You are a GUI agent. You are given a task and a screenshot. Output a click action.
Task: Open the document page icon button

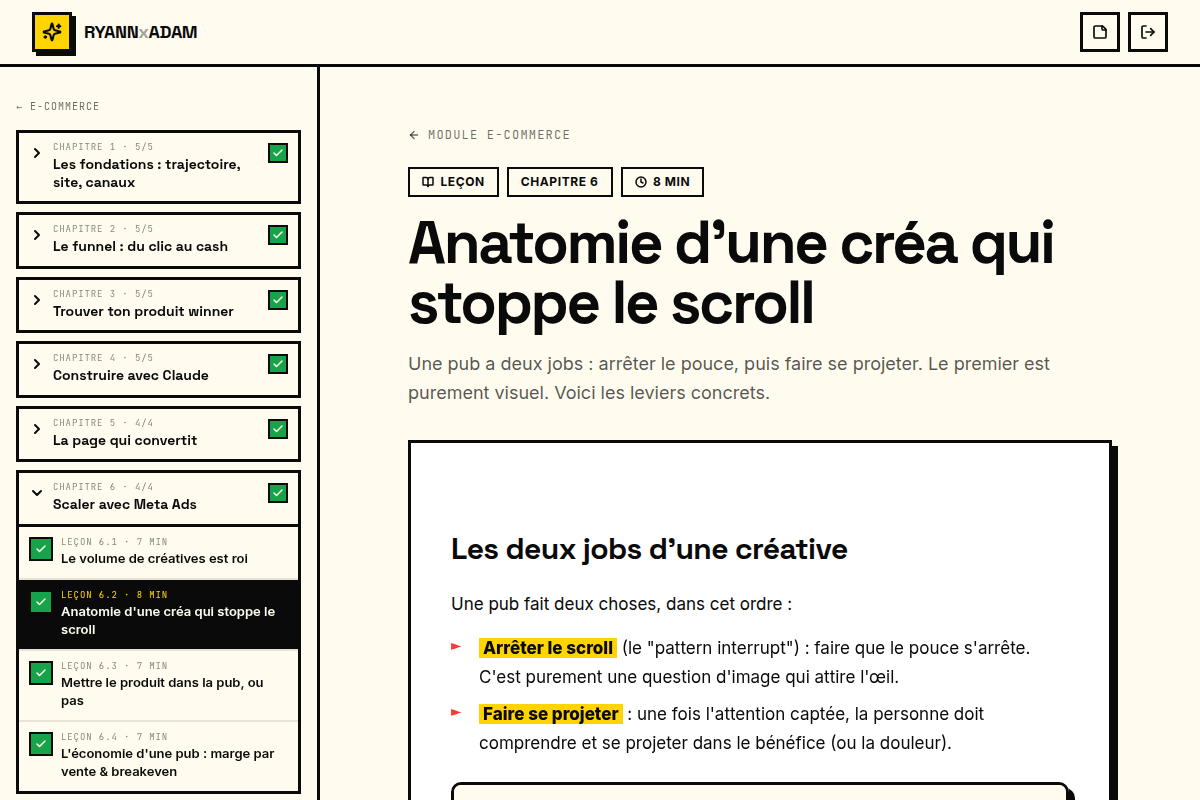[1100, 32]
